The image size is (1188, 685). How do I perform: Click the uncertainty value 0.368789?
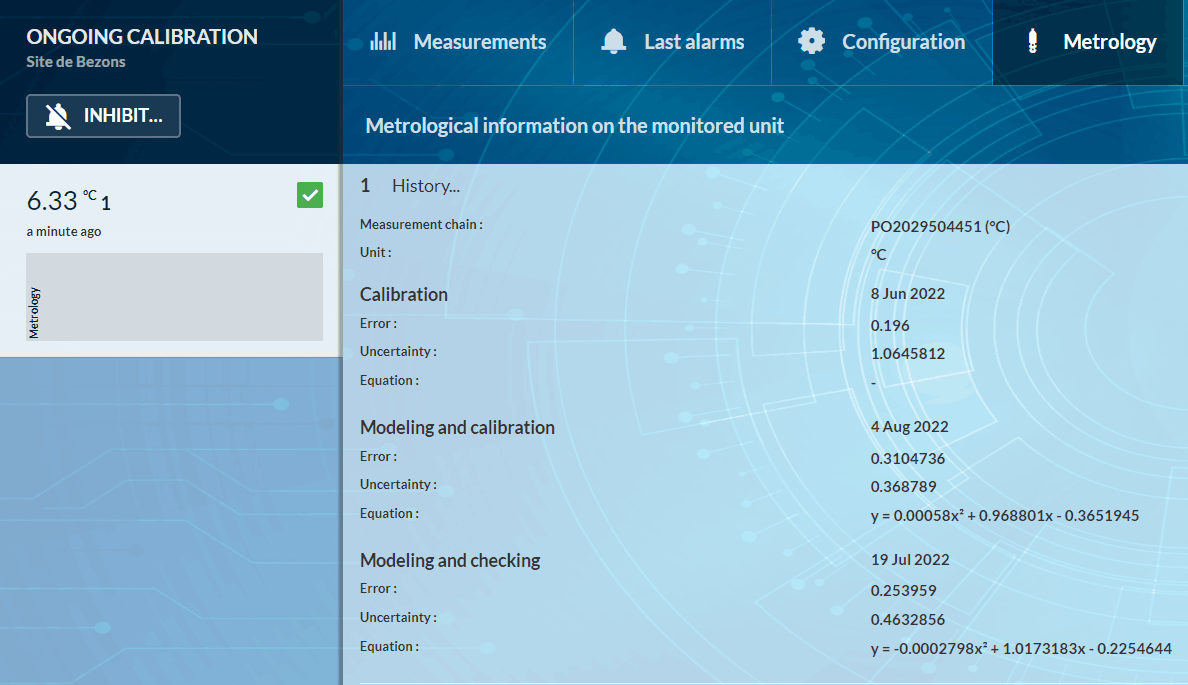coord(903,486)
